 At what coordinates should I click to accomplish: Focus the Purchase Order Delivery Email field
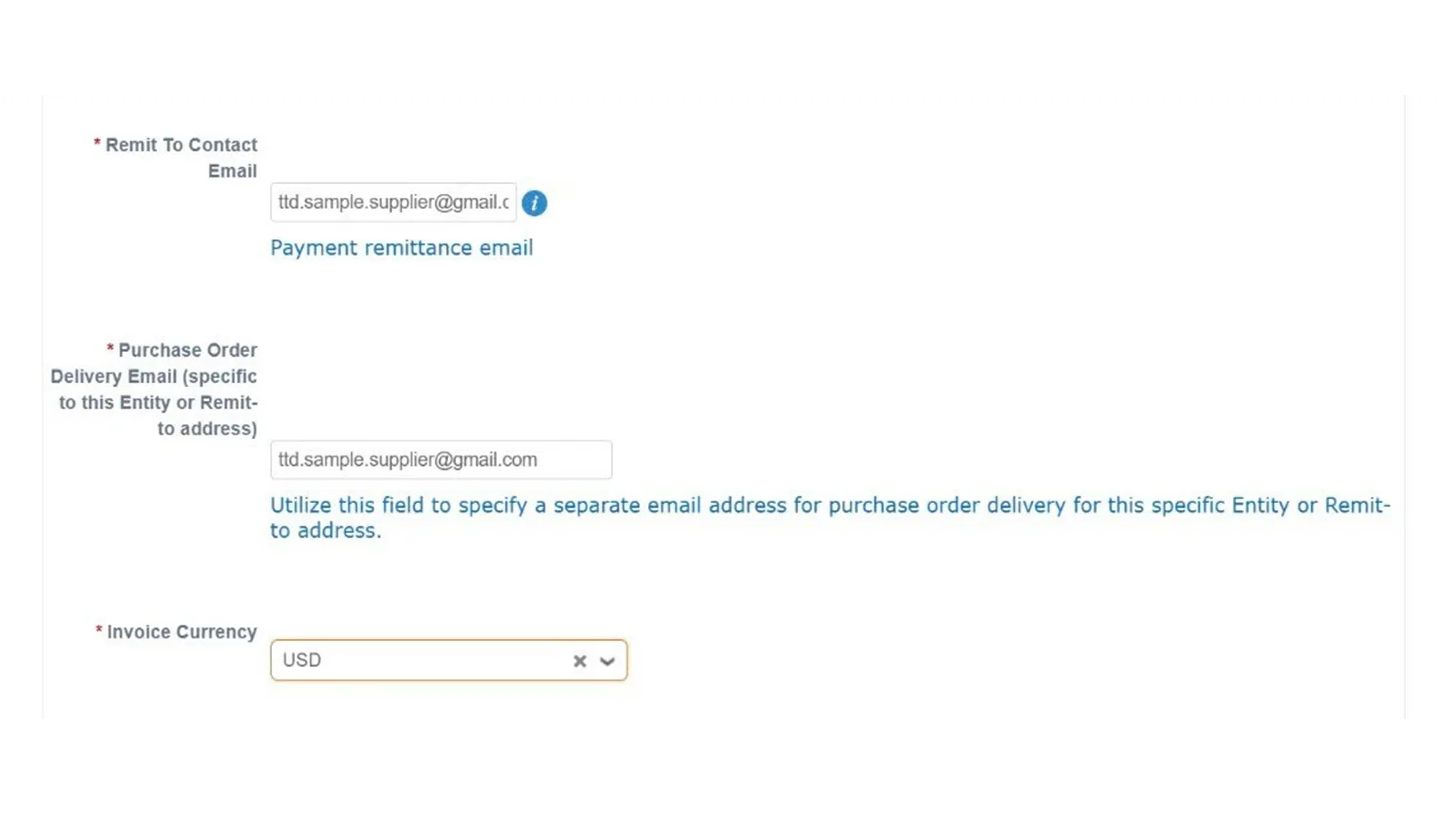(x=440, y=460)
